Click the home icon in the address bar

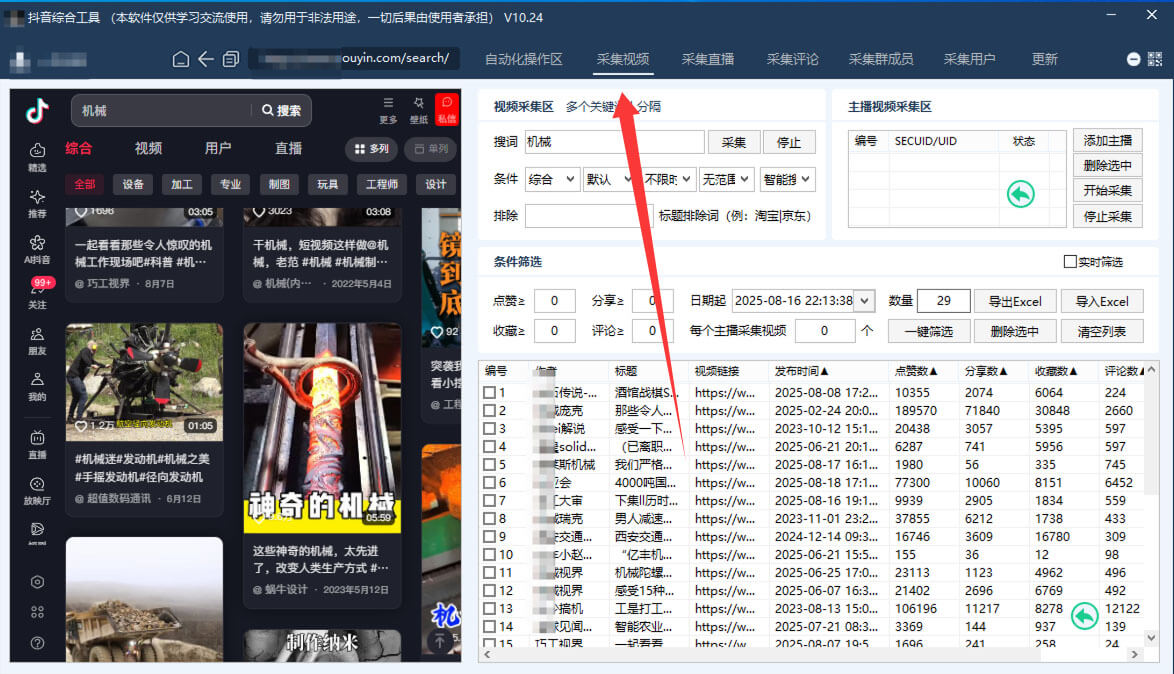tap(180, 59)
